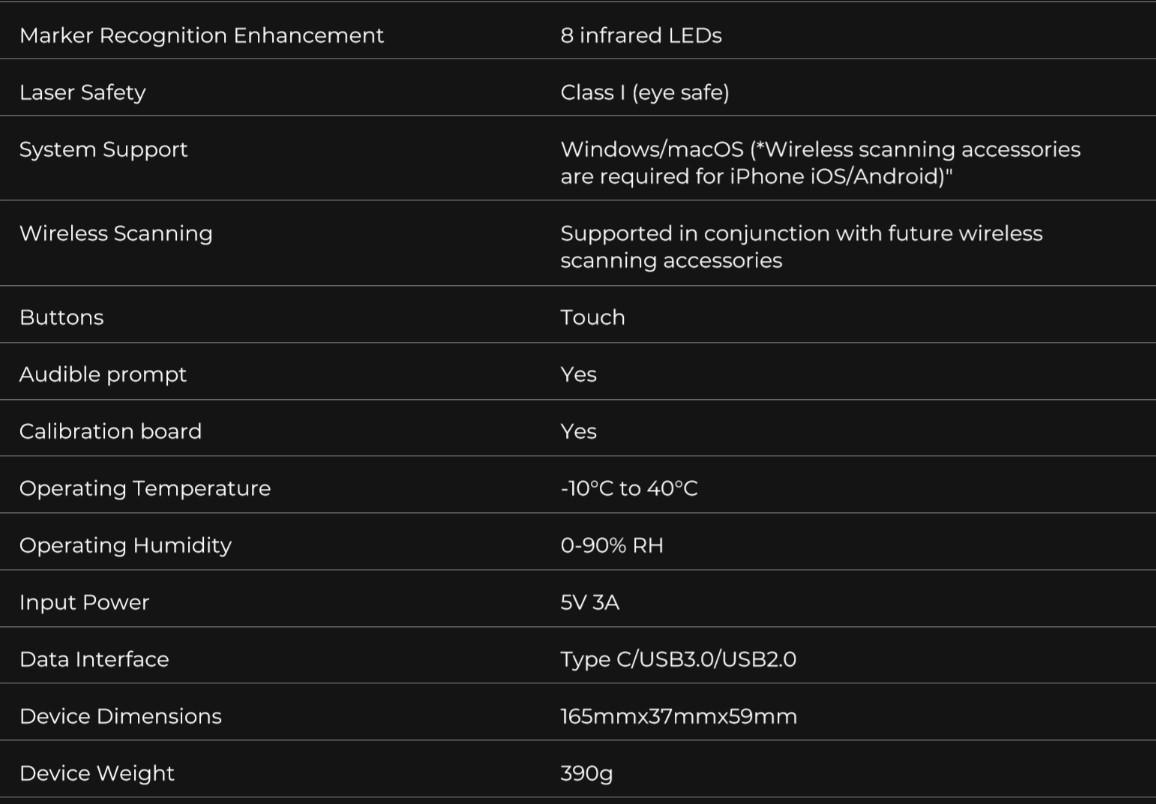Click the Operating Temperature label
1156x804 pixels.
point(145,489)
